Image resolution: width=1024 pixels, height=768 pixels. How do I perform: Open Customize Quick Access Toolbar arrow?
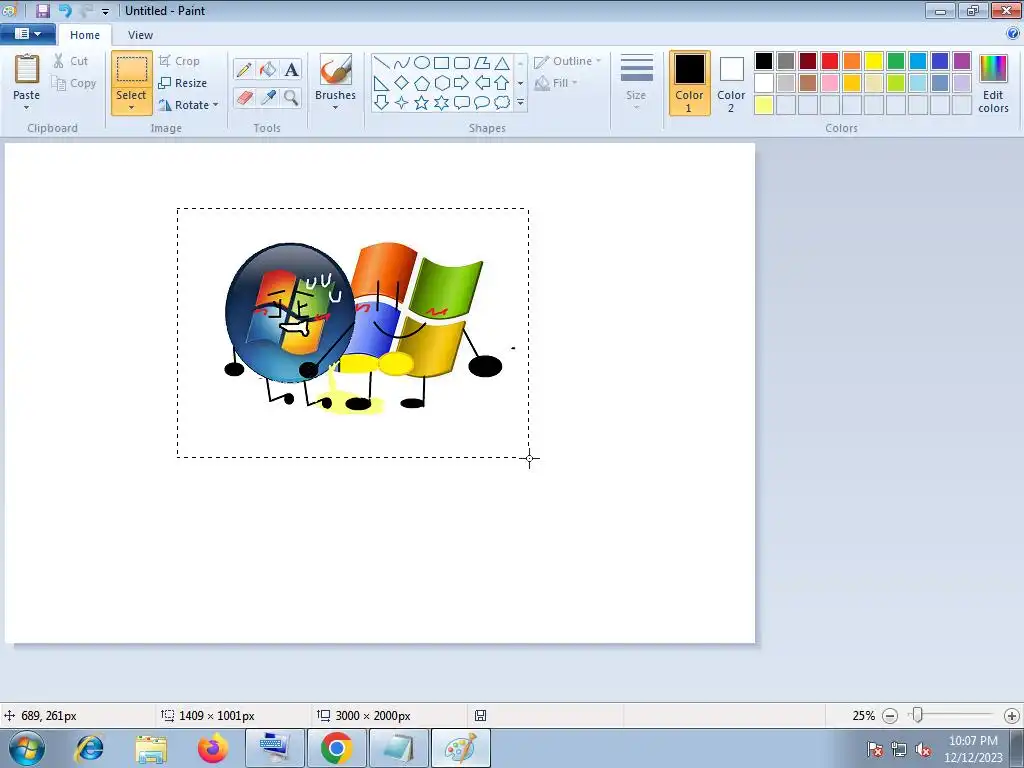[x=105, y=11]
